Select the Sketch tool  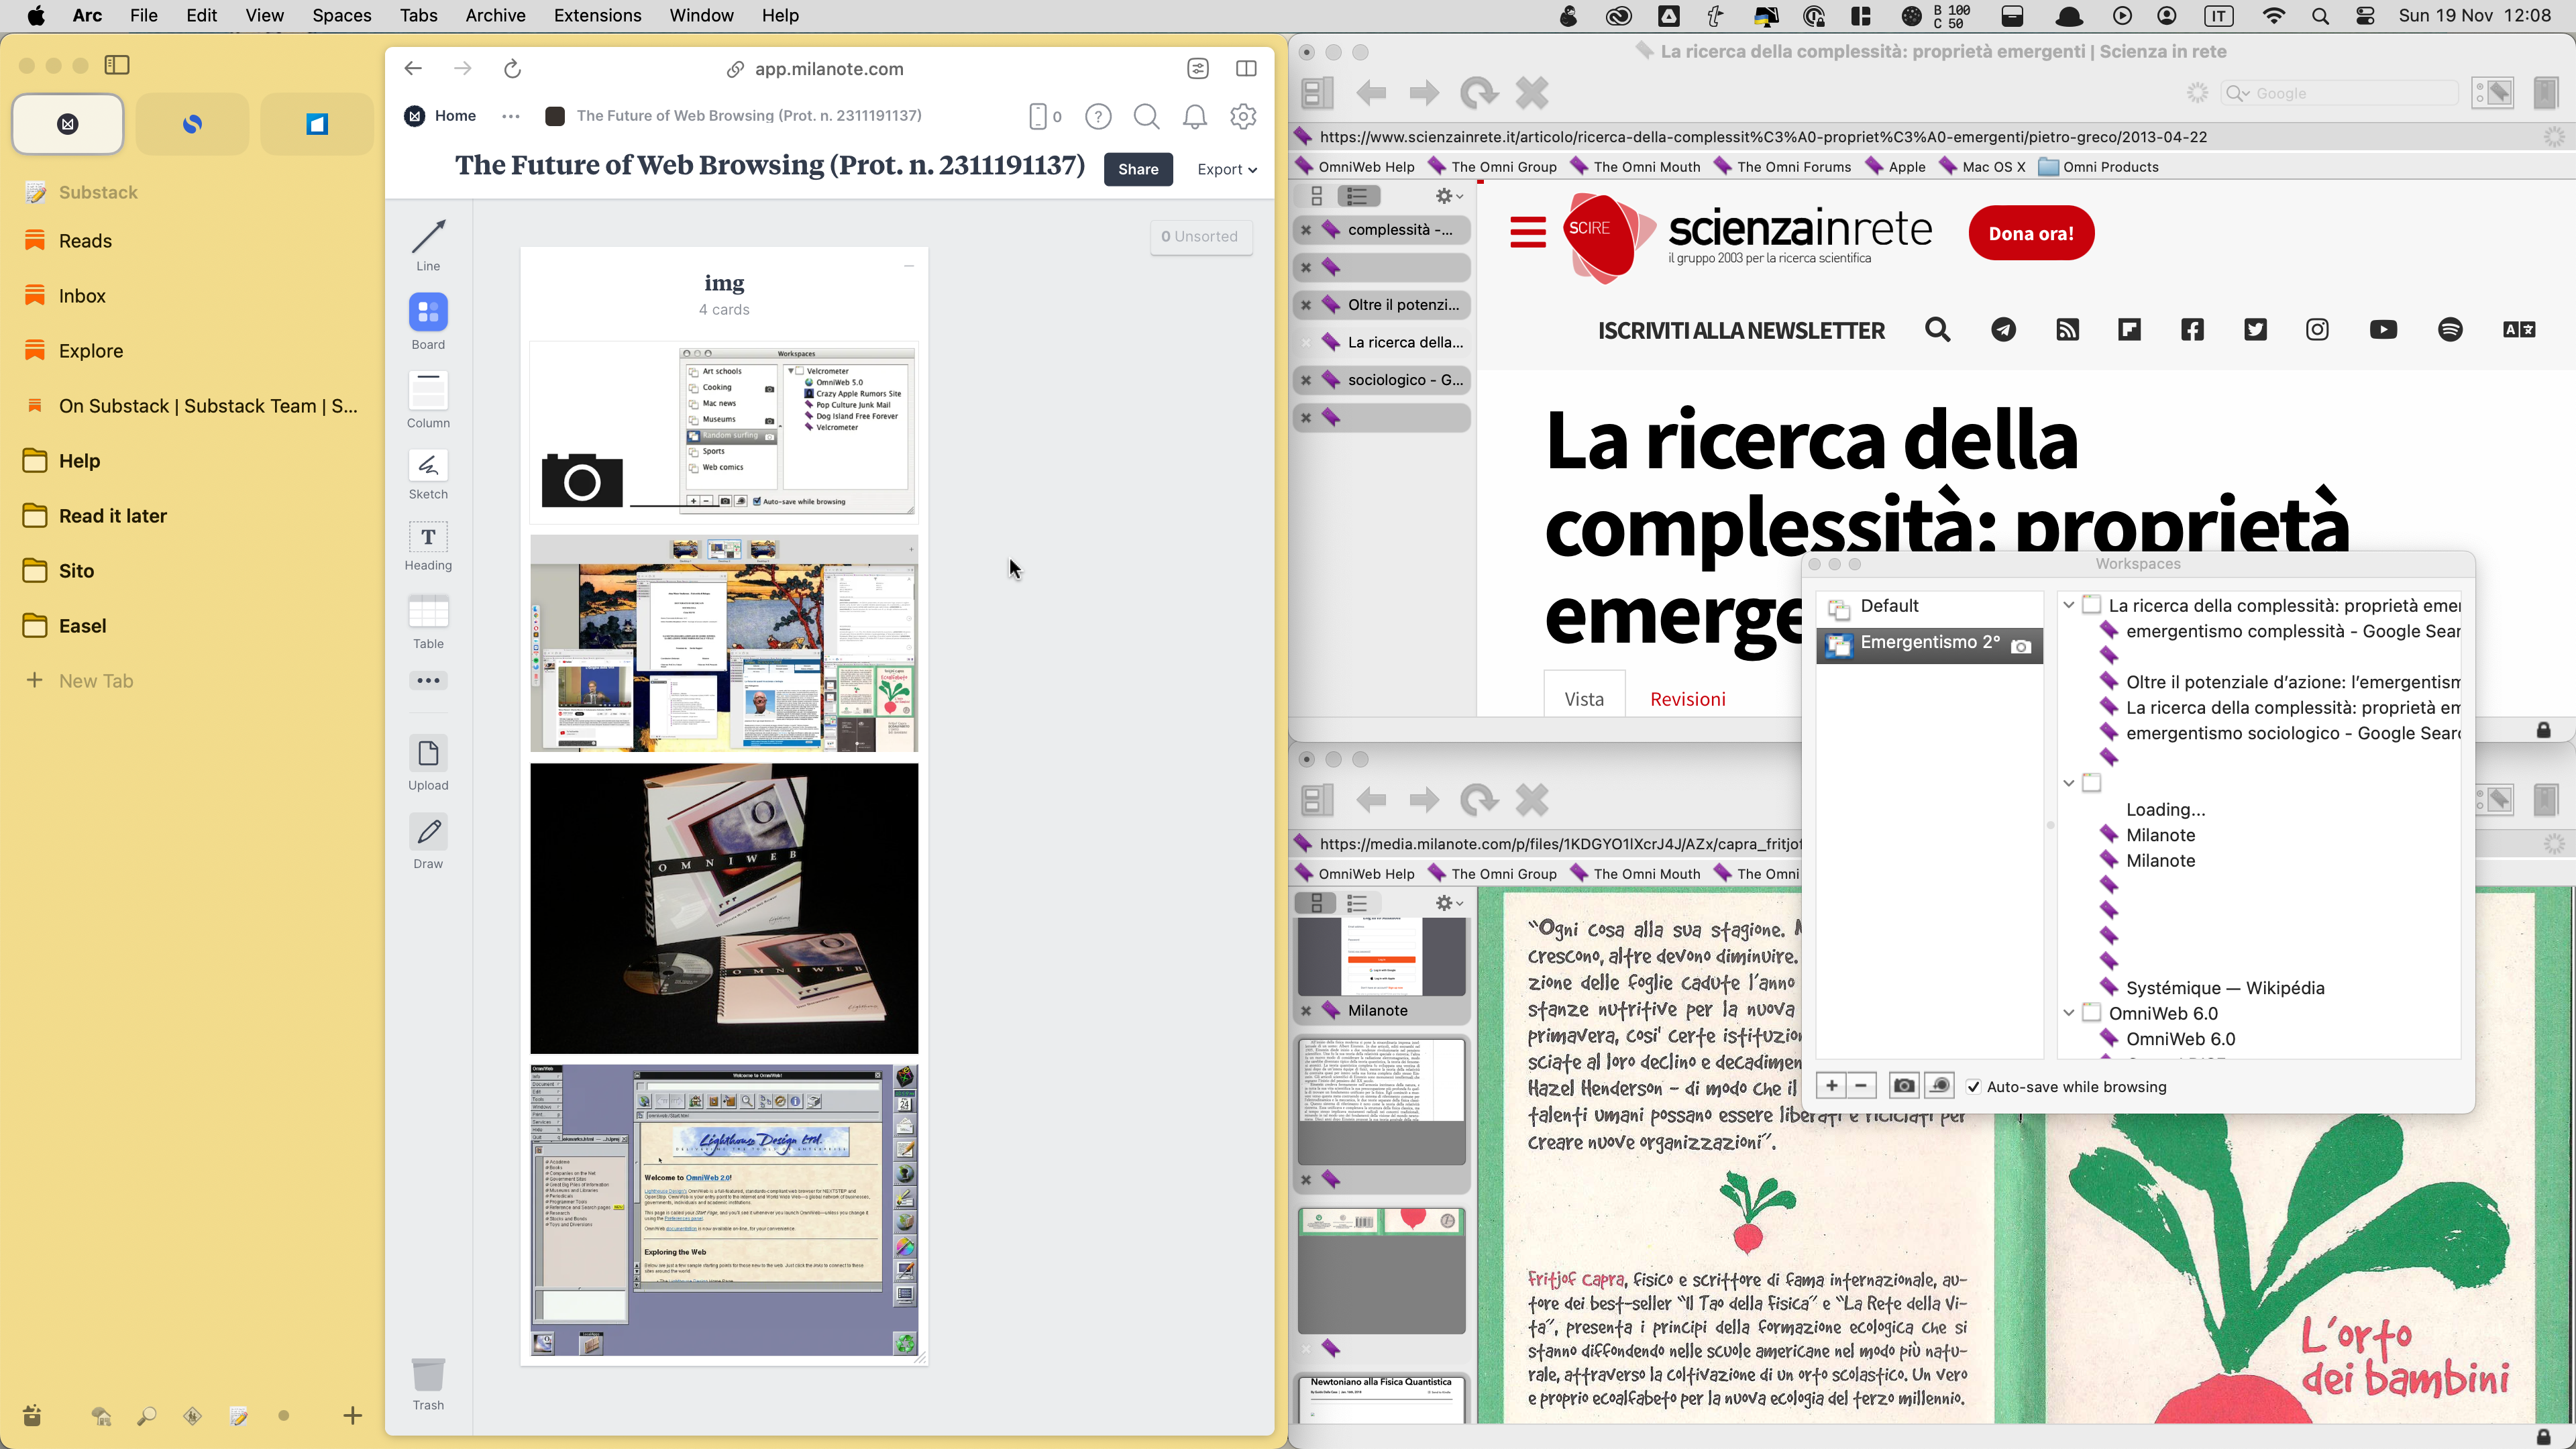[x=428, y=466]
